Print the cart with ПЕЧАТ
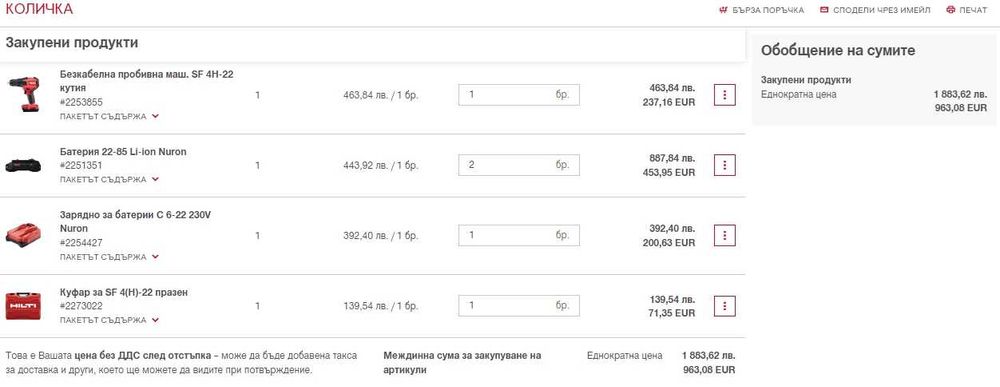 click(967, 10)
